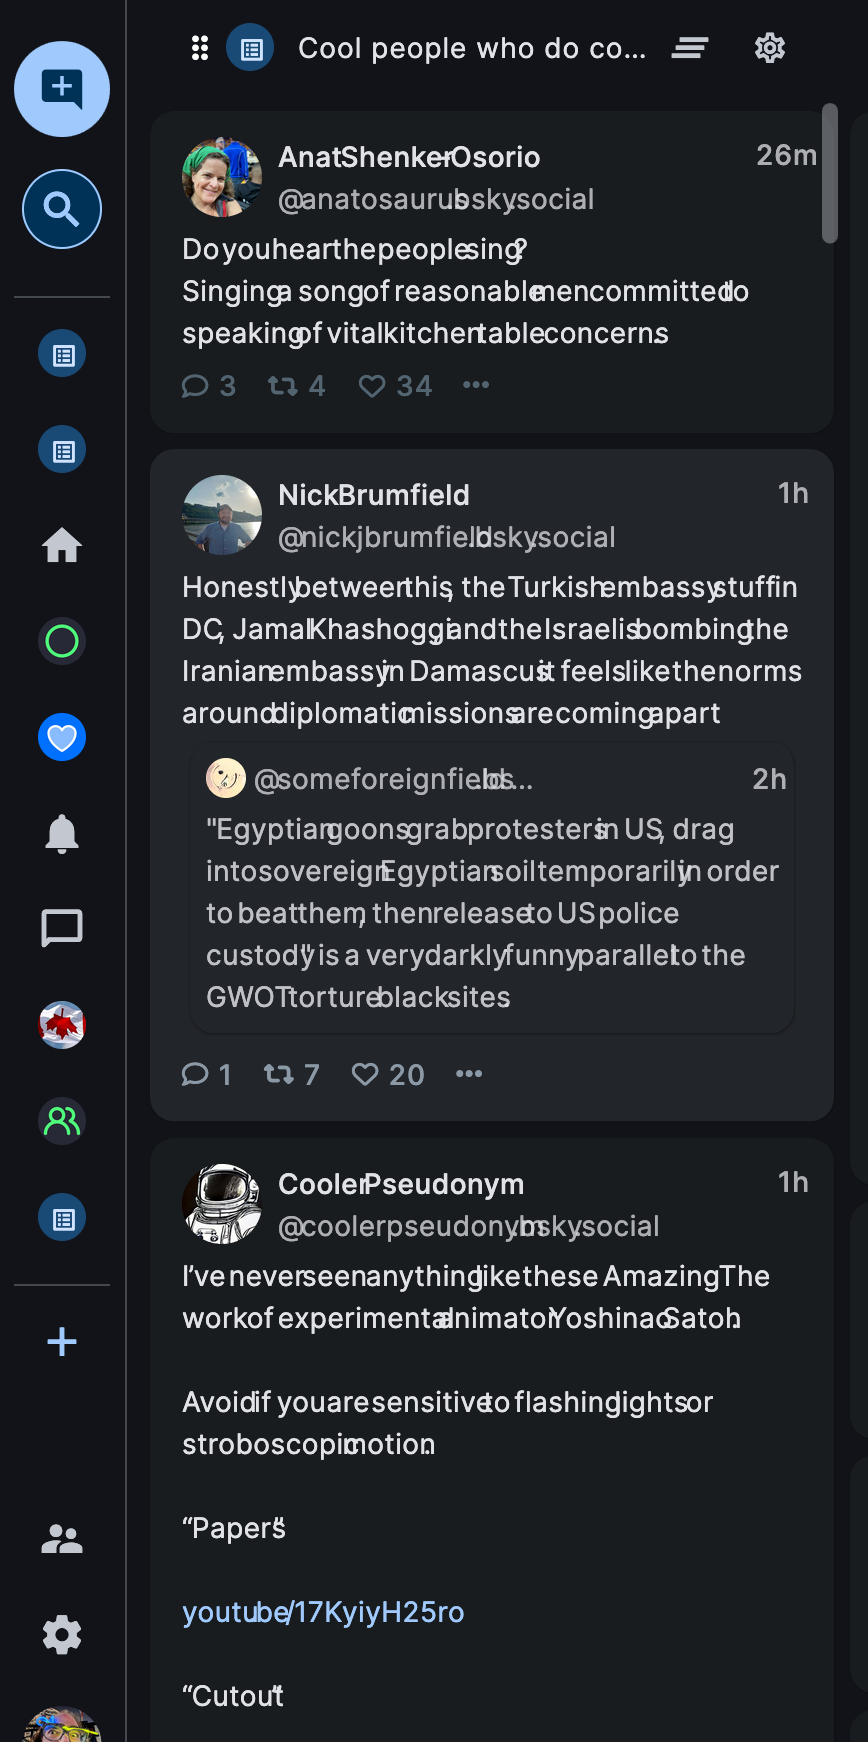868x1742 pixels.
Task: Select the Cool people list column title
Action: [472, 48]
